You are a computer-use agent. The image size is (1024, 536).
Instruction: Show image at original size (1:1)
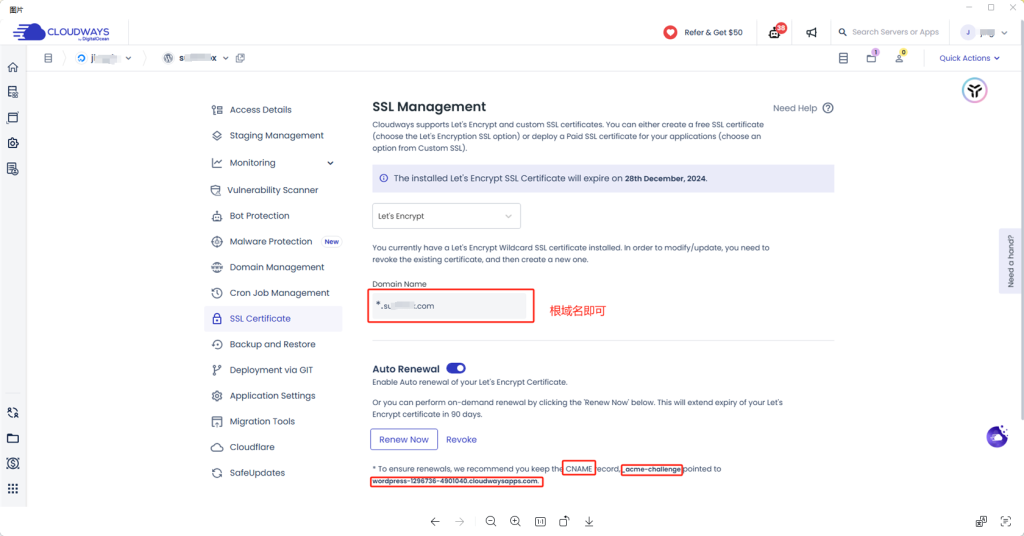click(540, 521)
